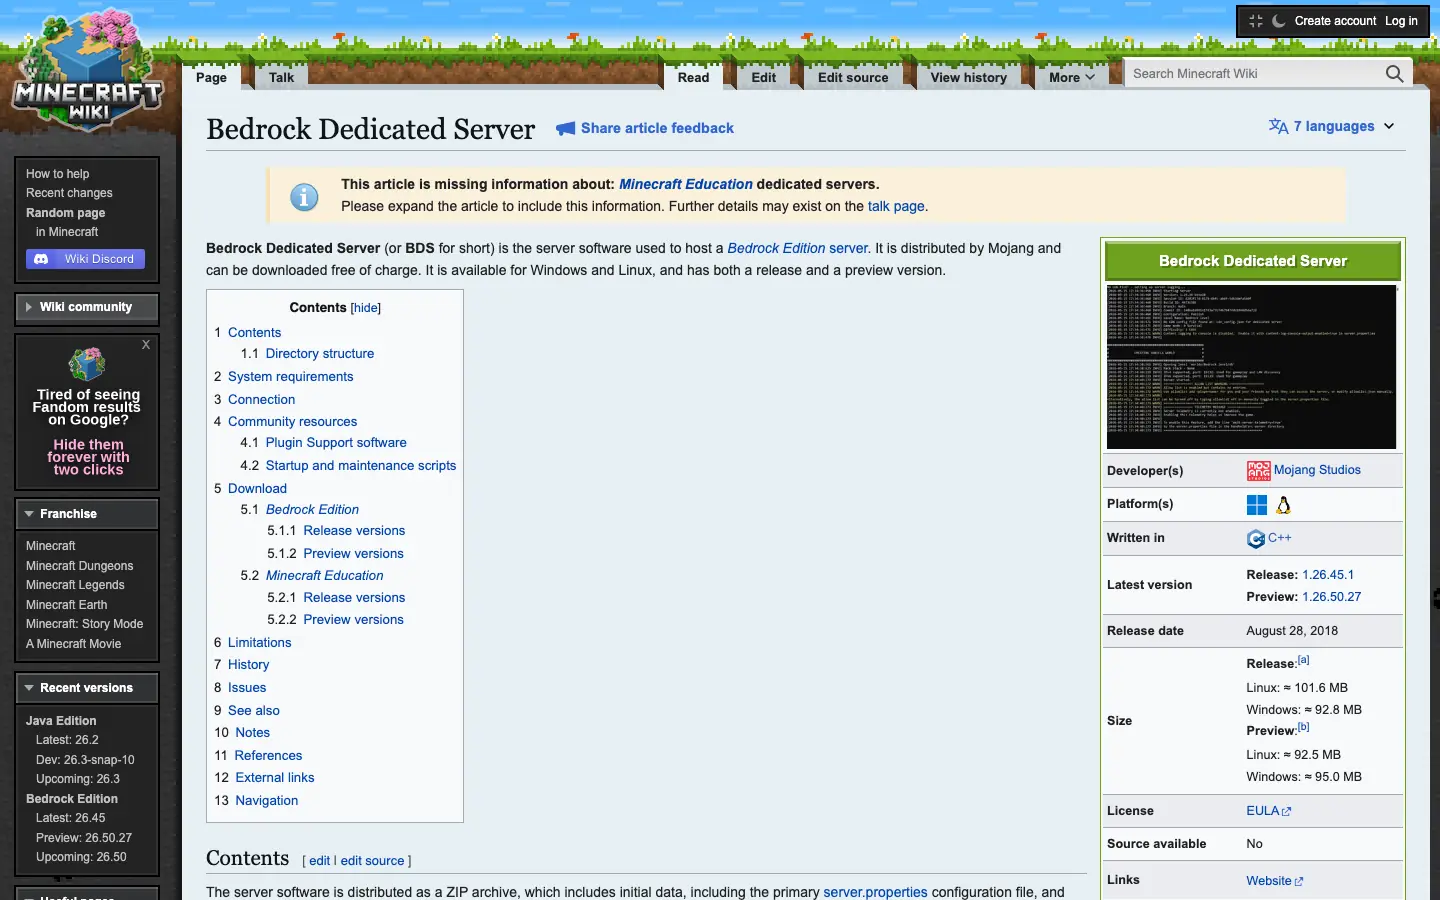
Task: Jump to Navigation section in contents
Action: pyautogui.click(x=267, y=801)
